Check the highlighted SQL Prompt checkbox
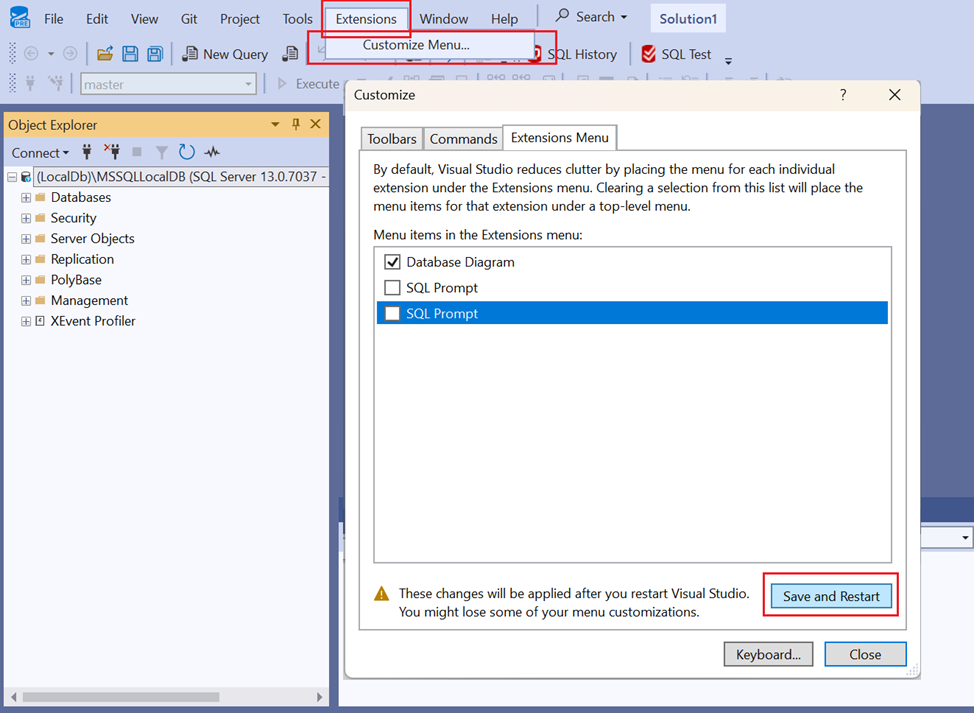 tap(392, 314)
